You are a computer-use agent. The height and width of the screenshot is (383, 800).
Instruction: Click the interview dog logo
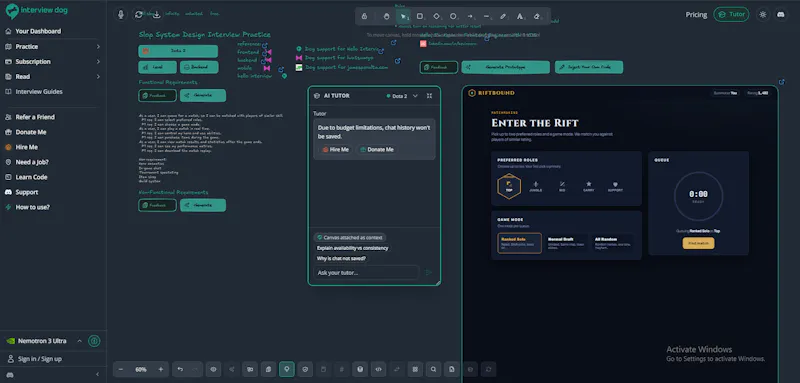(36, 11)
